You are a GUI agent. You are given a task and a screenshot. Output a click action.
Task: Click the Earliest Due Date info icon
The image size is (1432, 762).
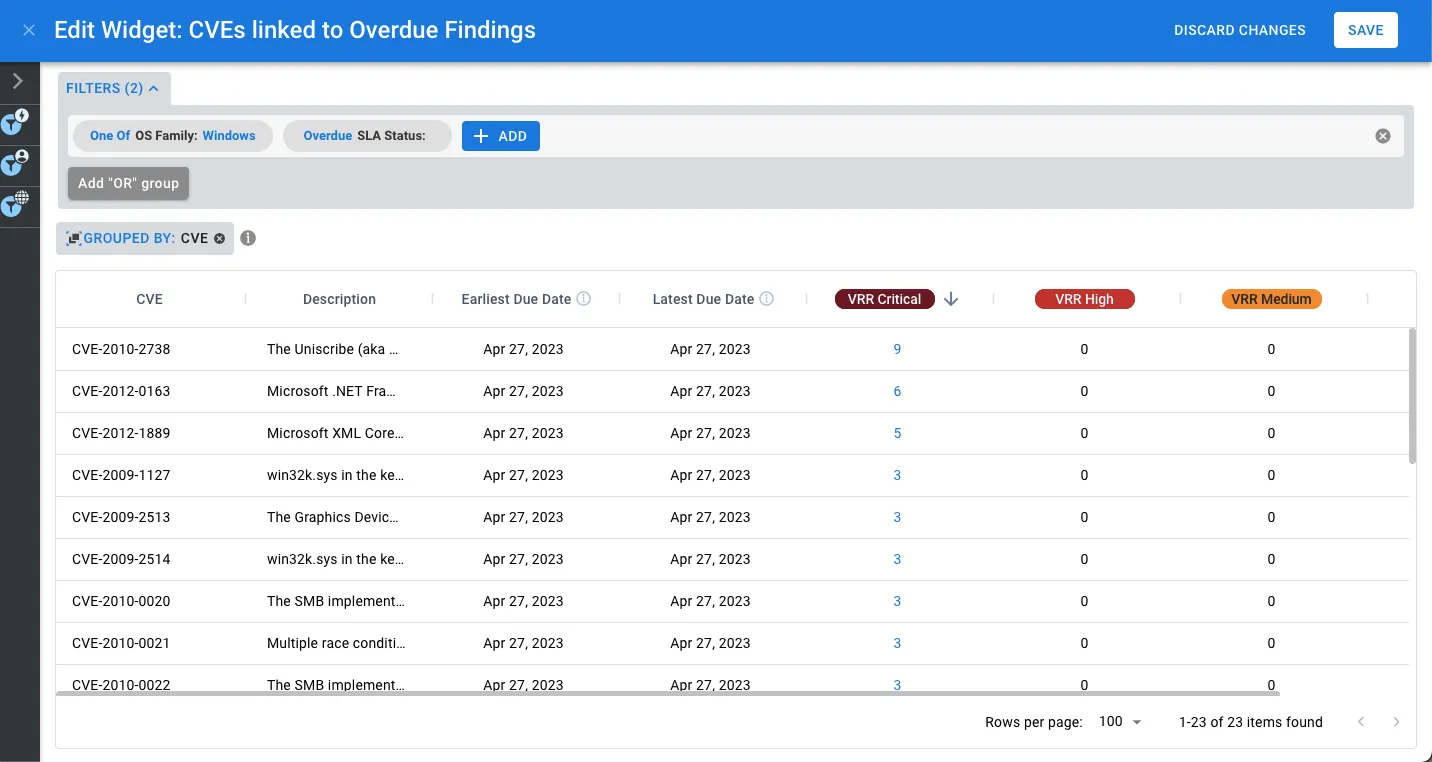click(584, 298)
